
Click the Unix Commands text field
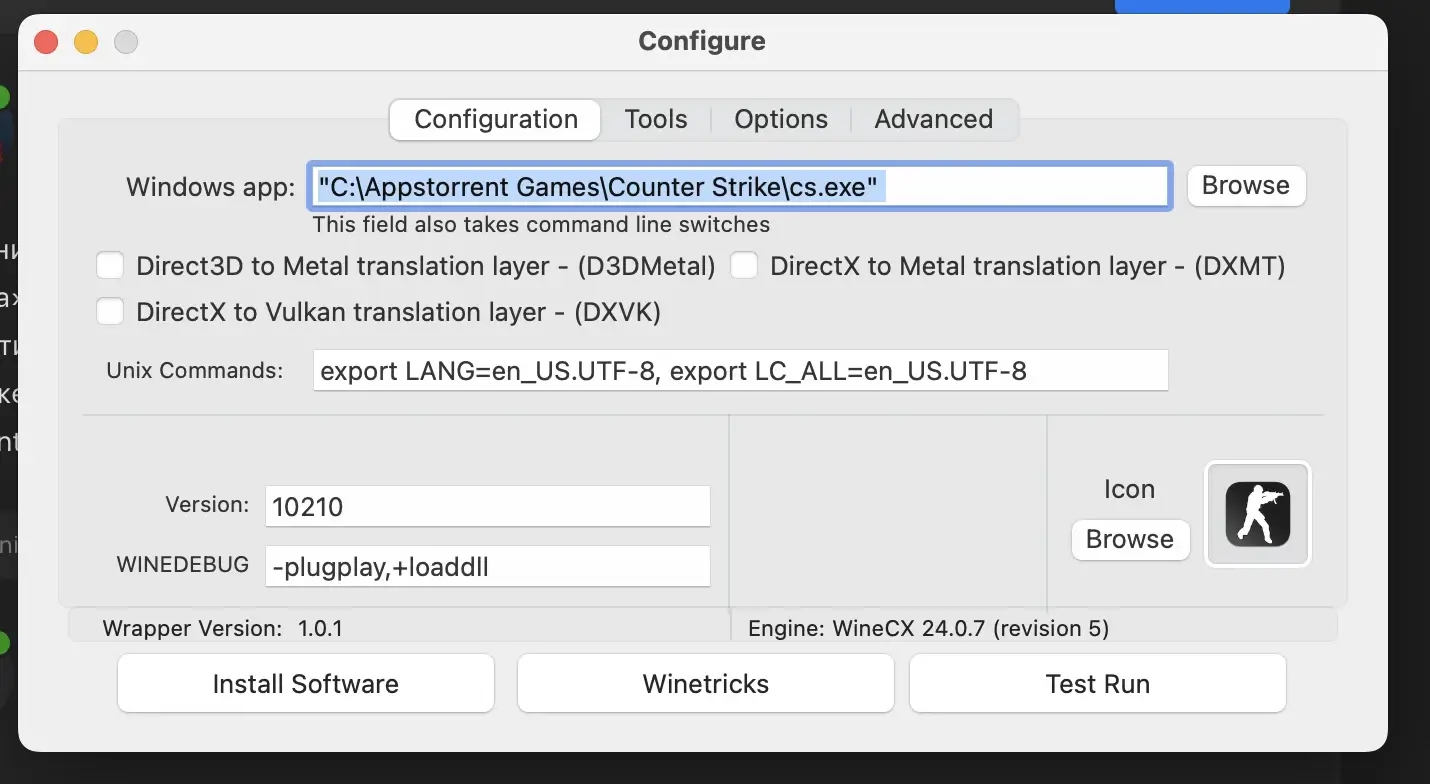click(x=741, y=371)
